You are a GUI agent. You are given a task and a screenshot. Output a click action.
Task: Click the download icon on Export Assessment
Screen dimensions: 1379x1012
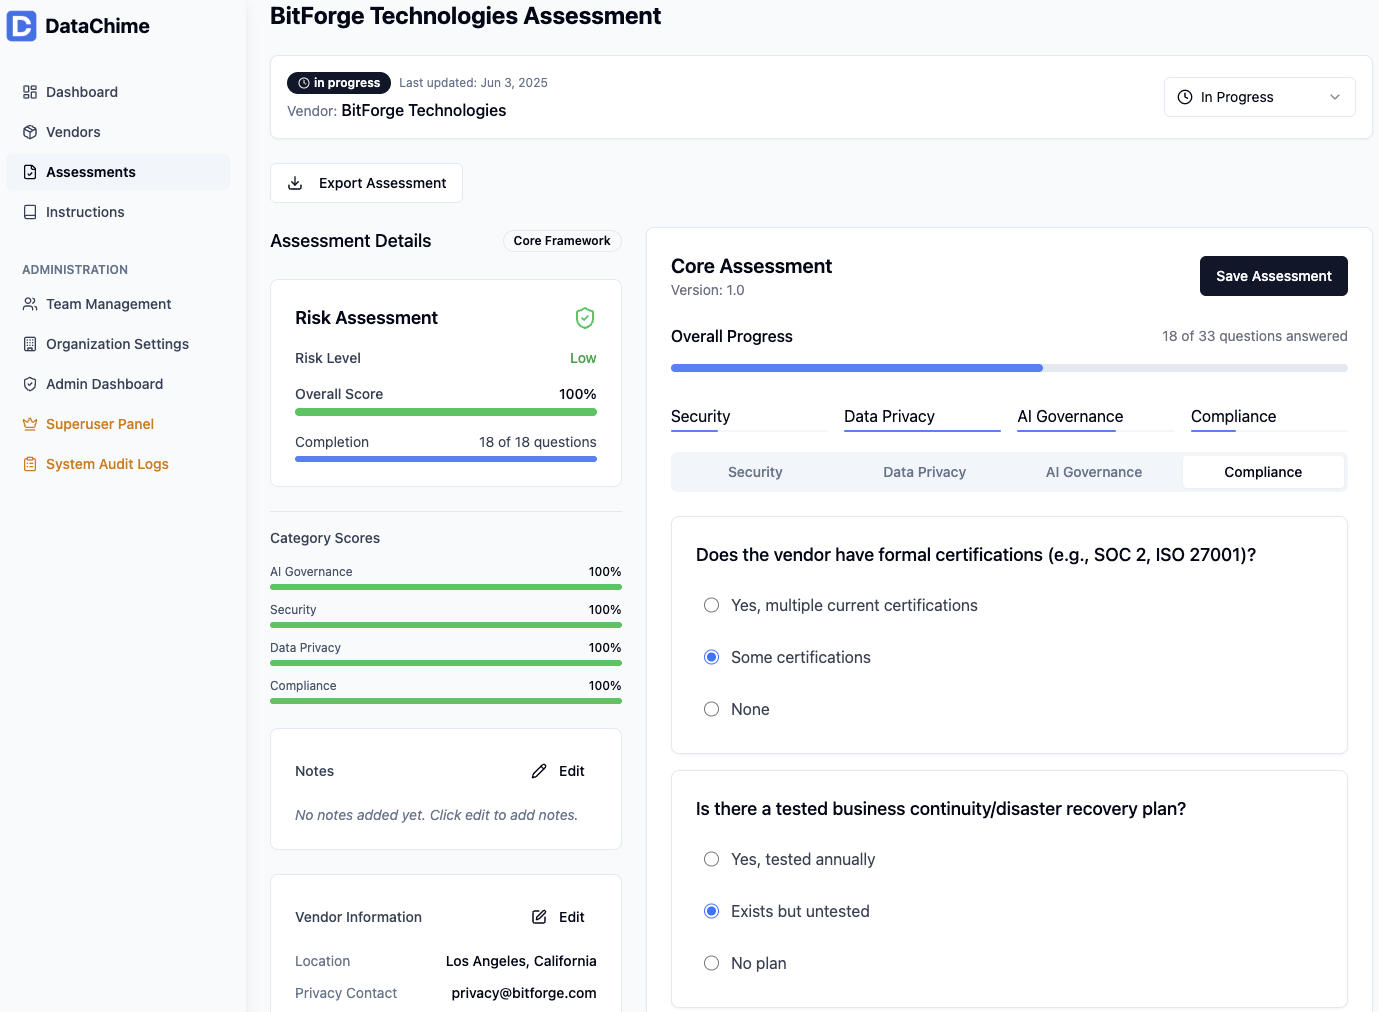295,183
